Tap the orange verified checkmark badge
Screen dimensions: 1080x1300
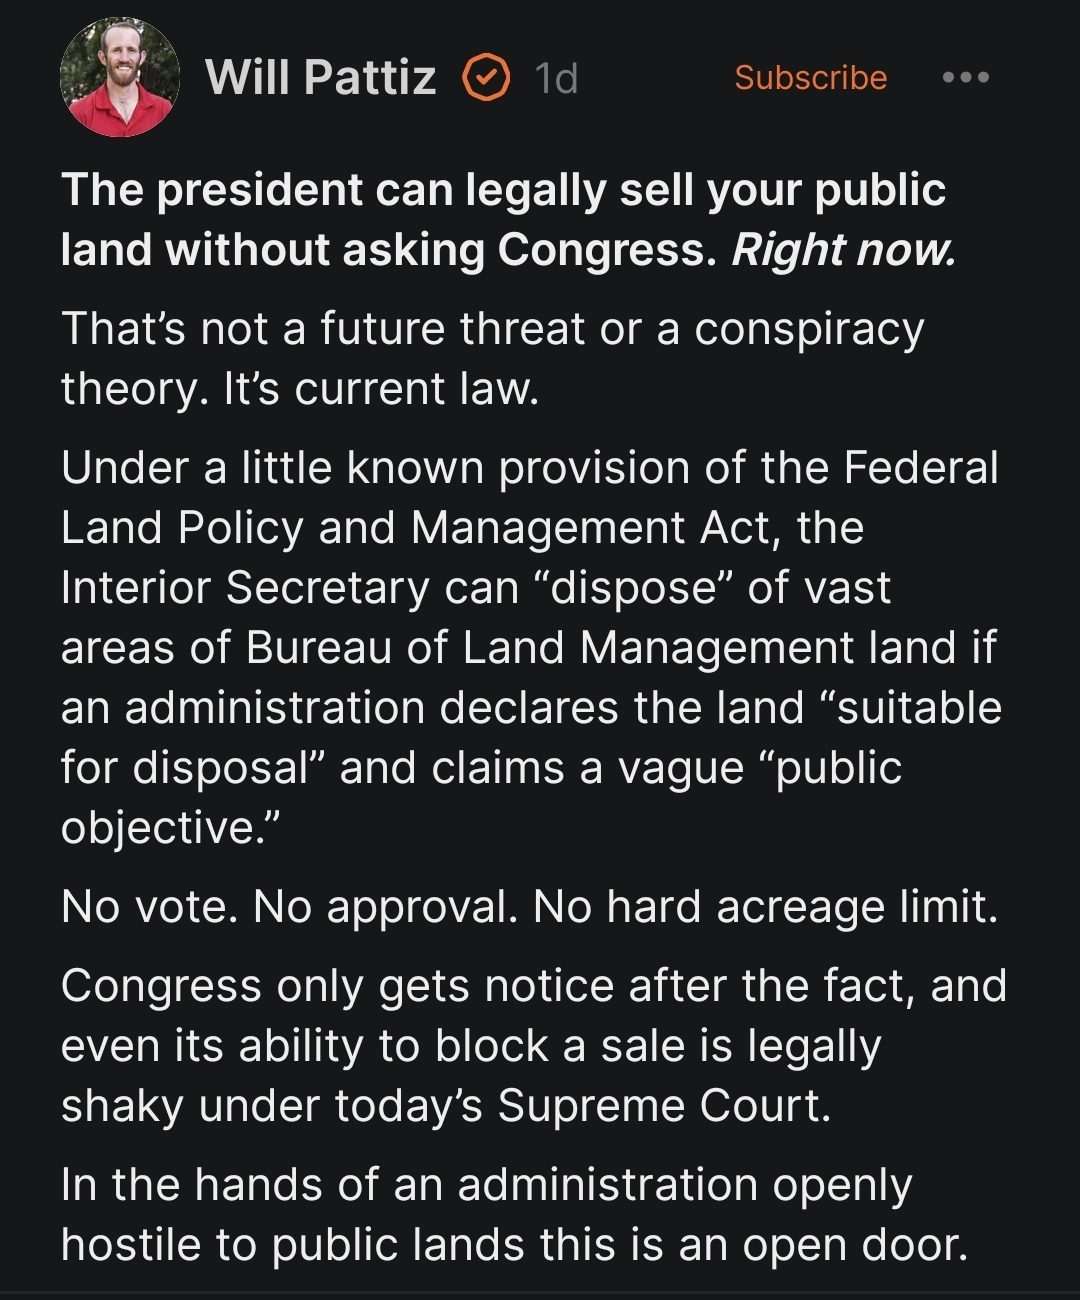coord(486,78)
